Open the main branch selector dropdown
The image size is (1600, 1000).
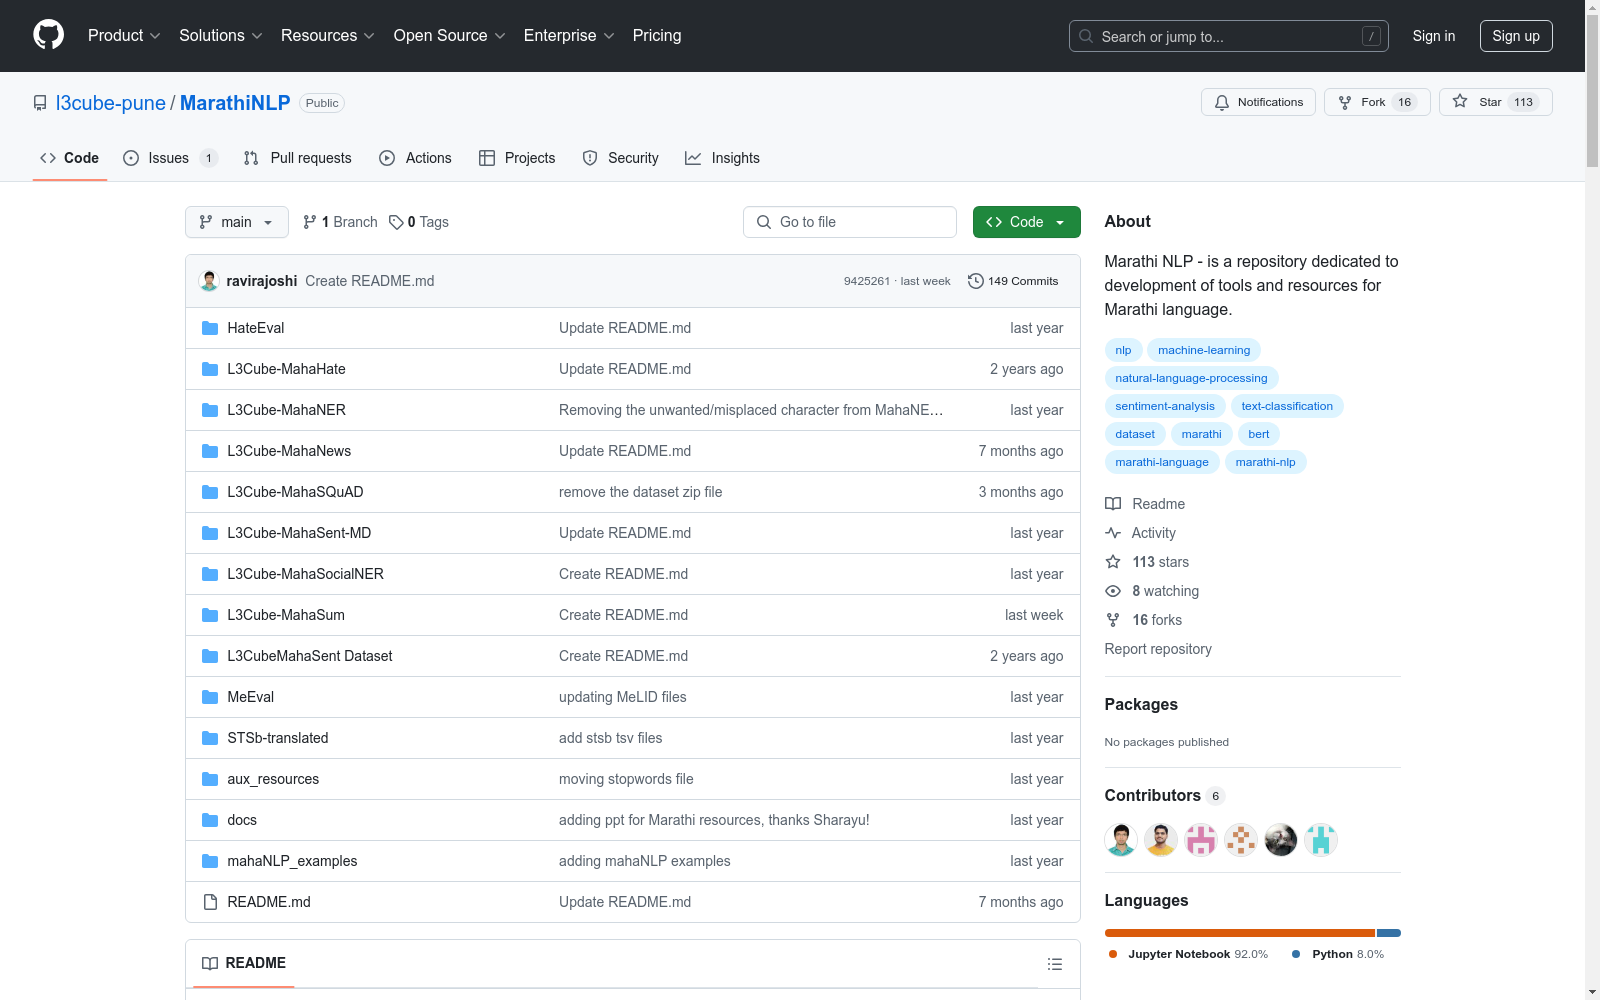pos(237,222)
